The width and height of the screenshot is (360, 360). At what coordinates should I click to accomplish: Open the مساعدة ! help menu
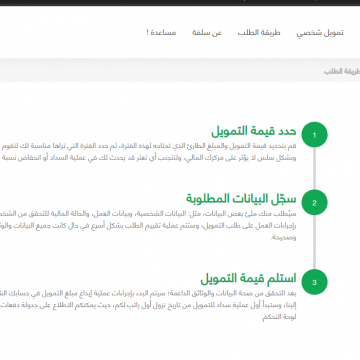point(161,33)
